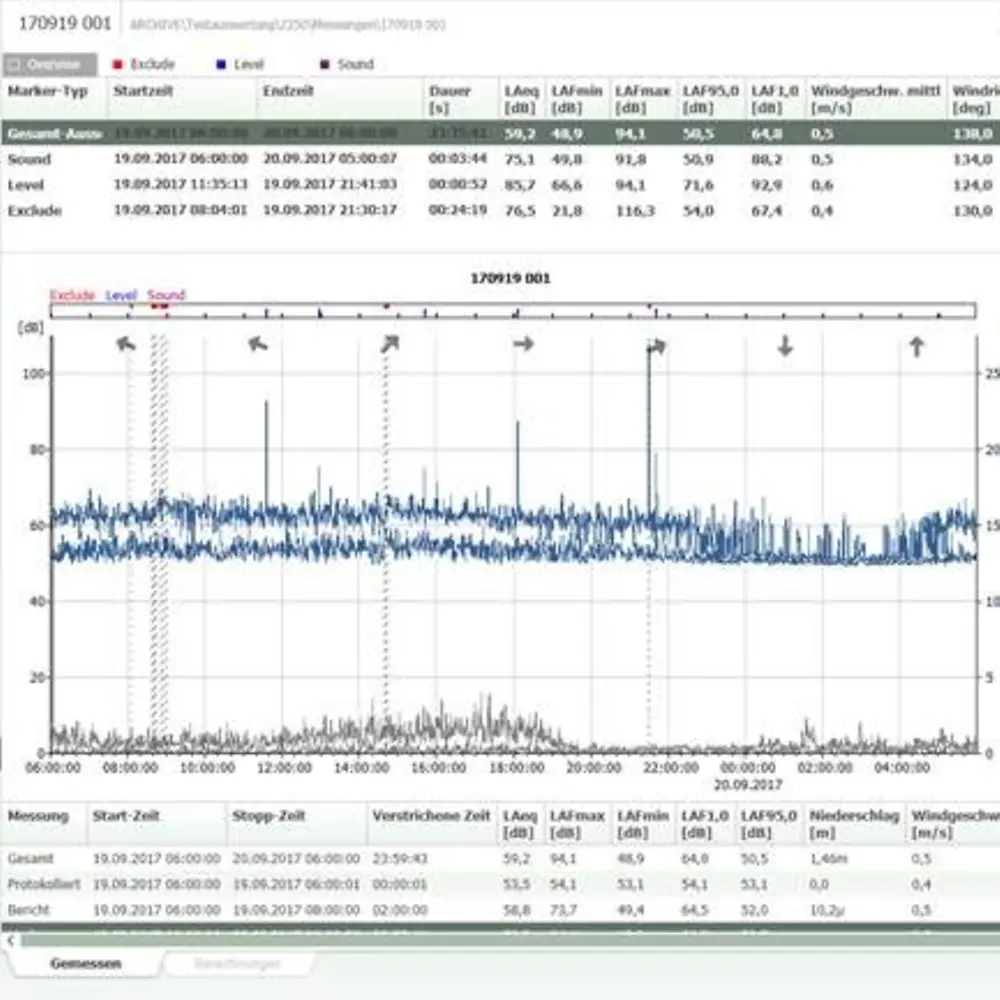The image size is (1000, 1000).
Task: Toggle Sound label above the chart
Action: [x=166, y=295]
